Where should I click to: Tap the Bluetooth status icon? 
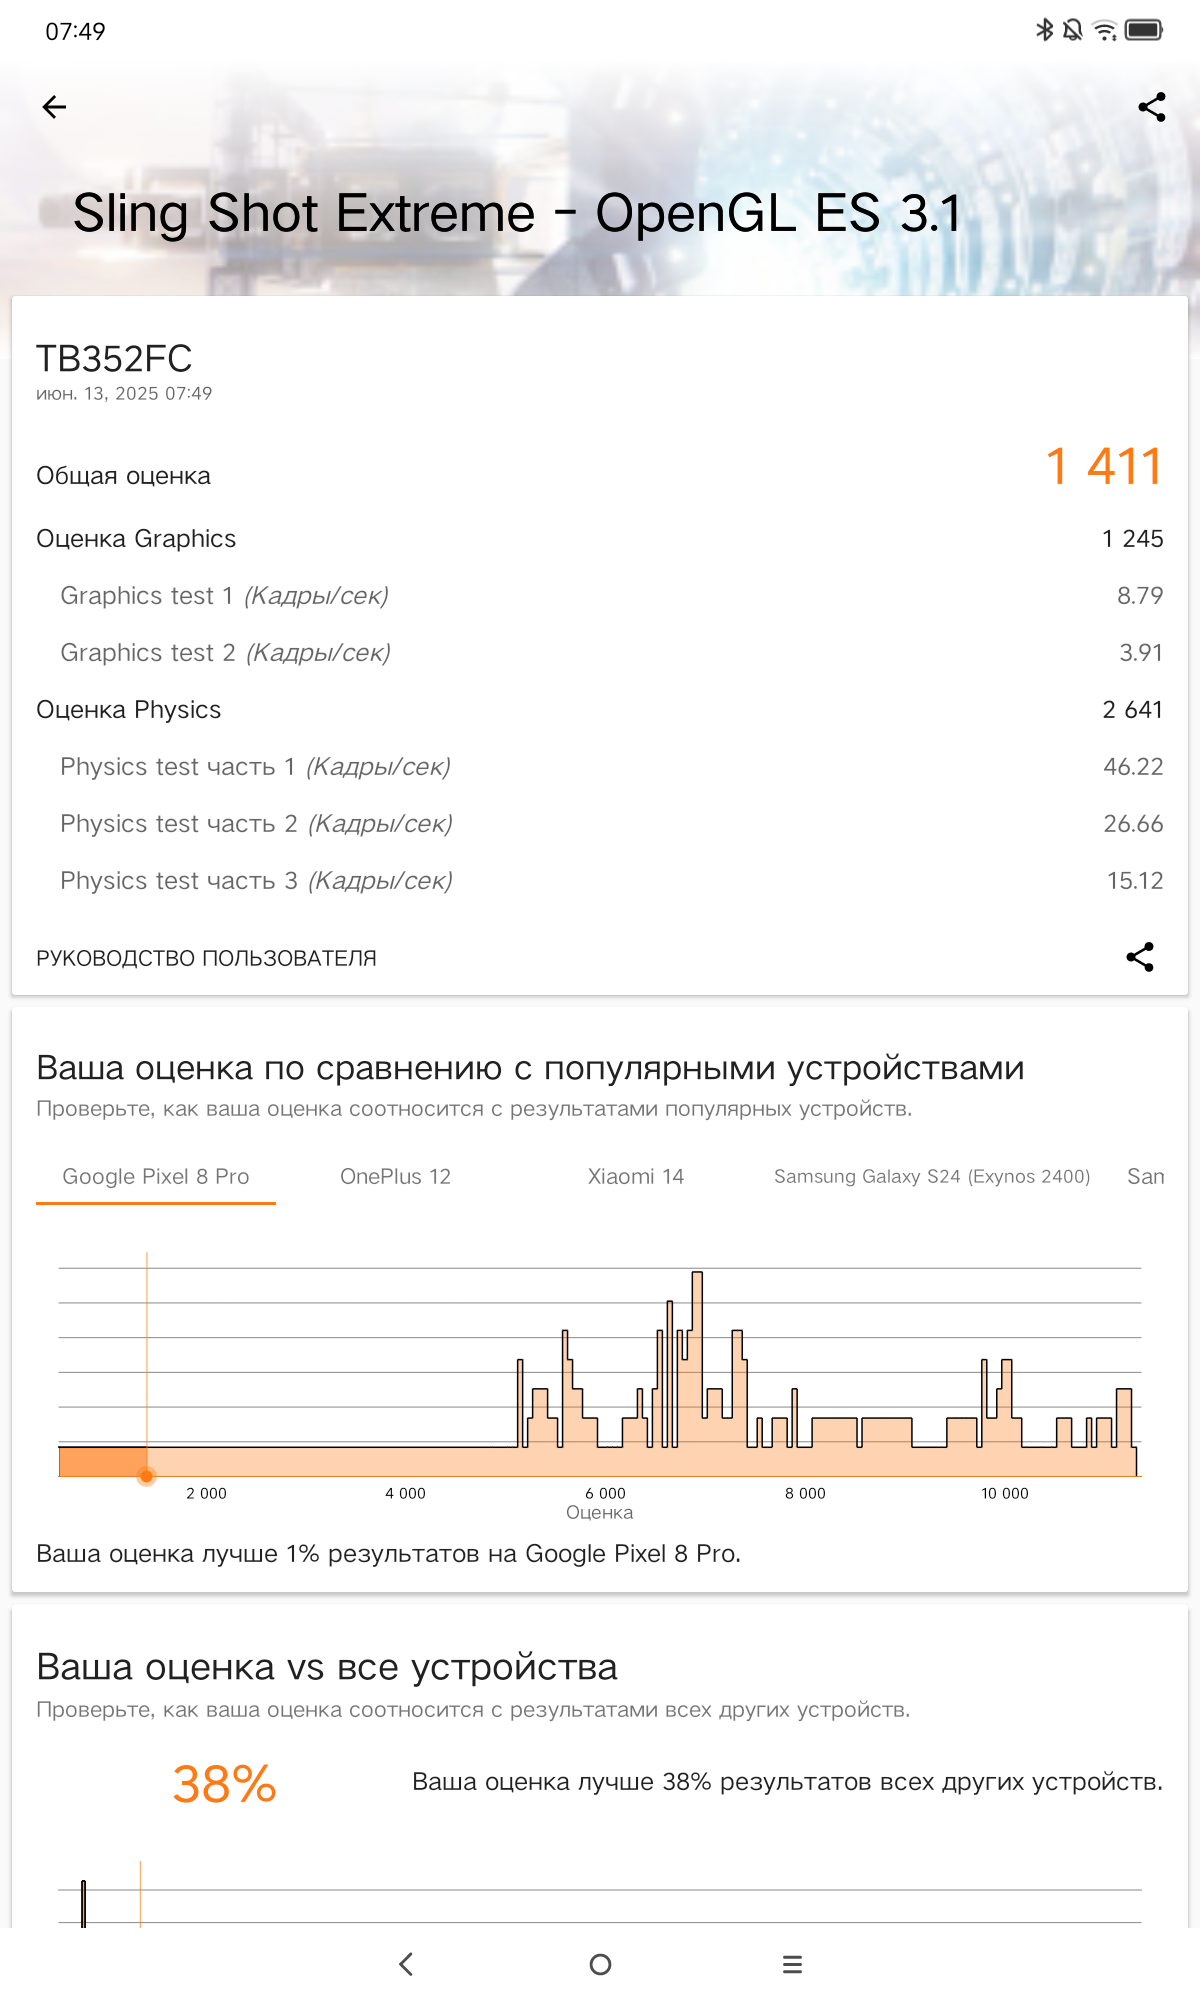click(1045, 30)
